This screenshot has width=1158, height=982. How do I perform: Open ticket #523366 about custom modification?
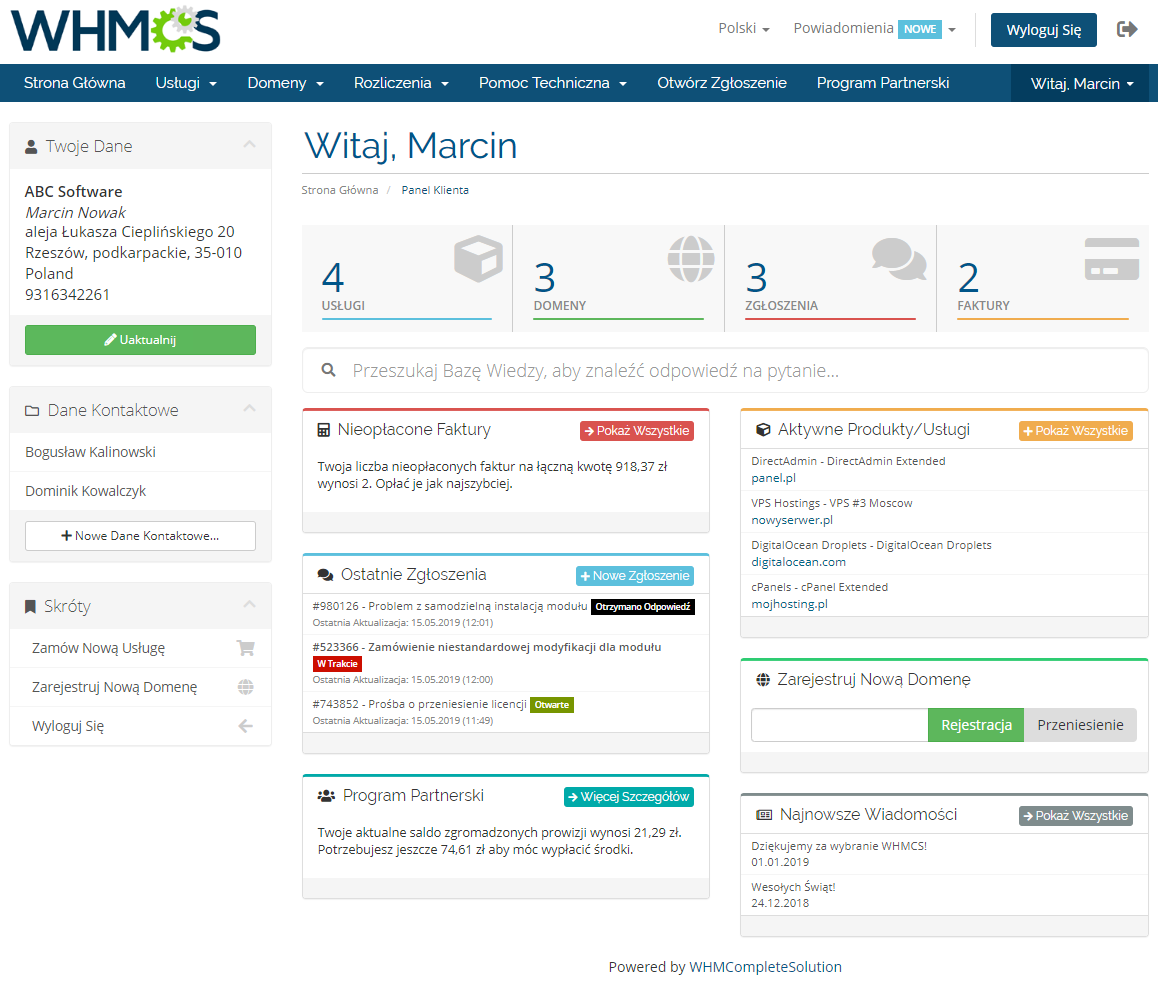point(506,662)
